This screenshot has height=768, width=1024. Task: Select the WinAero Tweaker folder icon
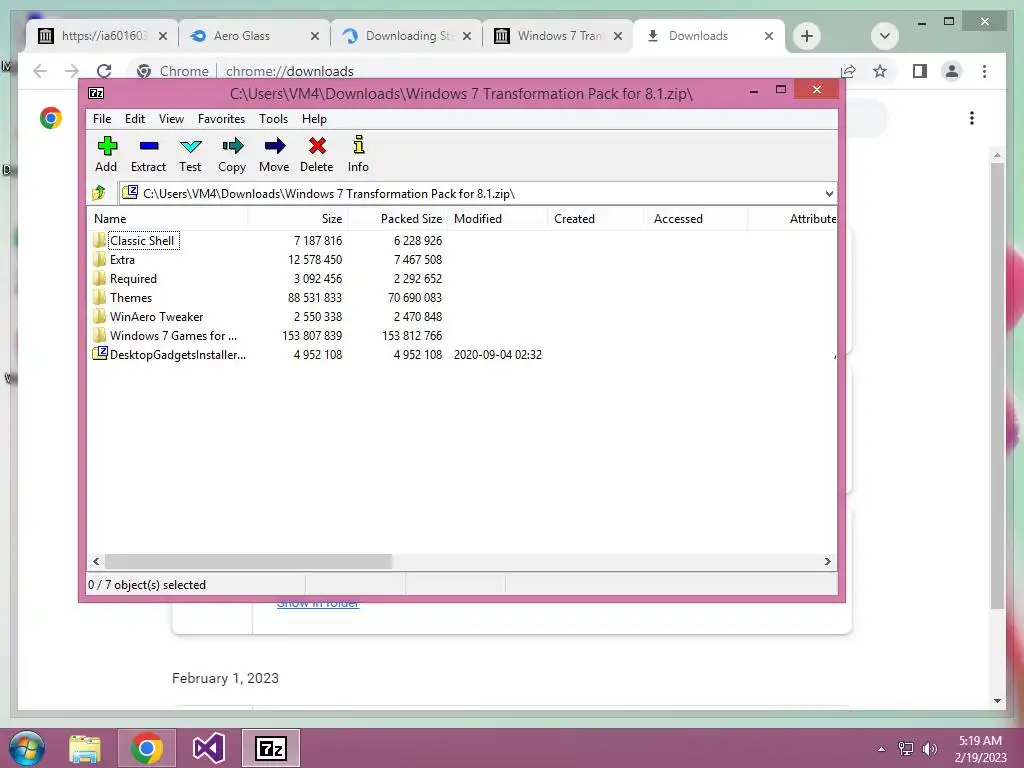click(x=99, y=316)
